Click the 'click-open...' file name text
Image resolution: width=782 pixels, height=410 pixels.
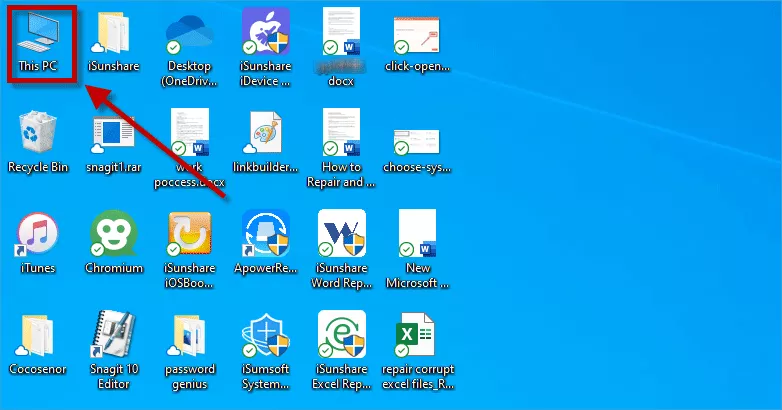pyautogui.click(x=417, y=66)
